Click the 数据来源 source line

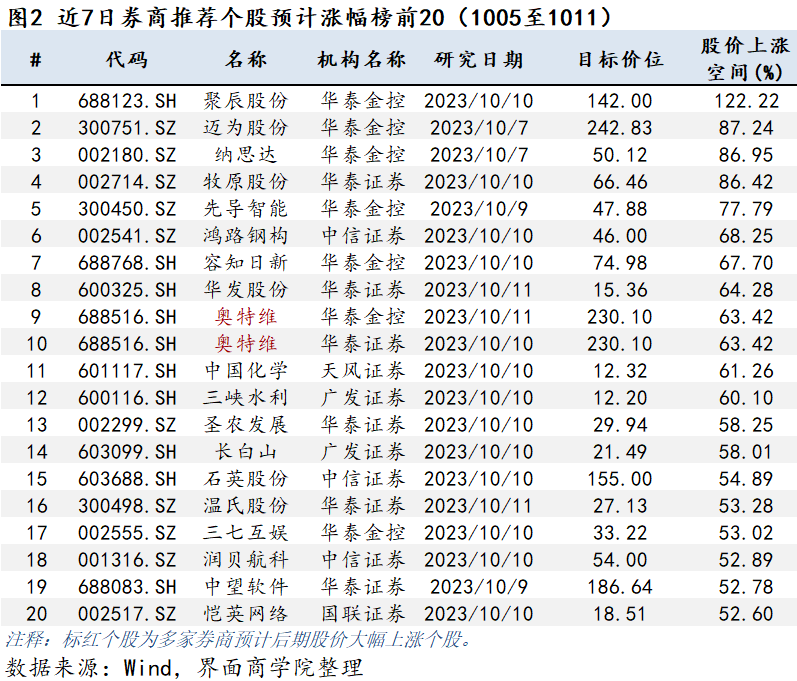click(184, 667)
